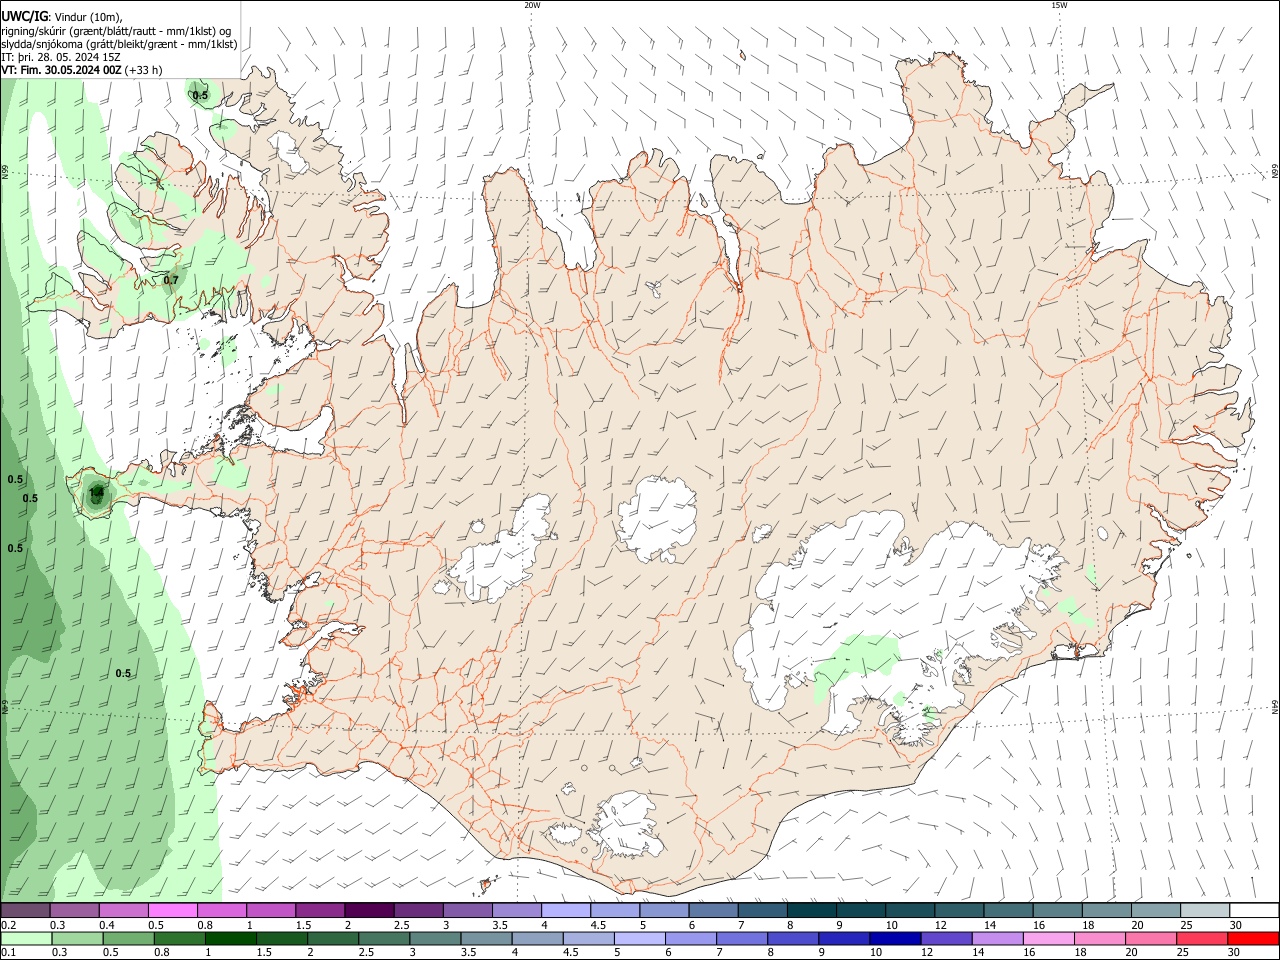Select the "0.4" value in the legend
This screenshot has width=1280, height=960.
[x=107, y=925]
